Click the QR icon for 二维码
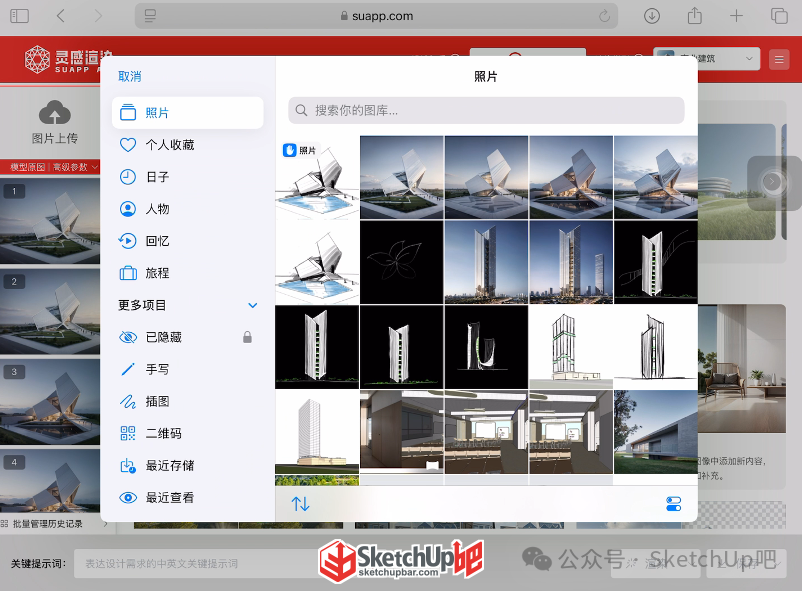Viewport: 802px width, 591px height. click(128, 433)
